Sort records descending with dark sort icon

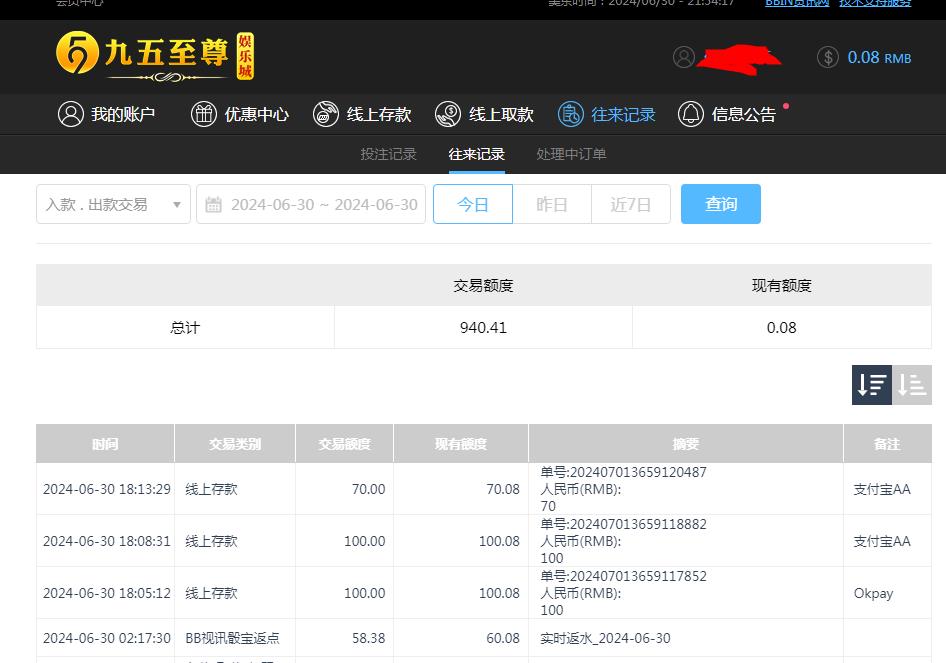[871, 384]
